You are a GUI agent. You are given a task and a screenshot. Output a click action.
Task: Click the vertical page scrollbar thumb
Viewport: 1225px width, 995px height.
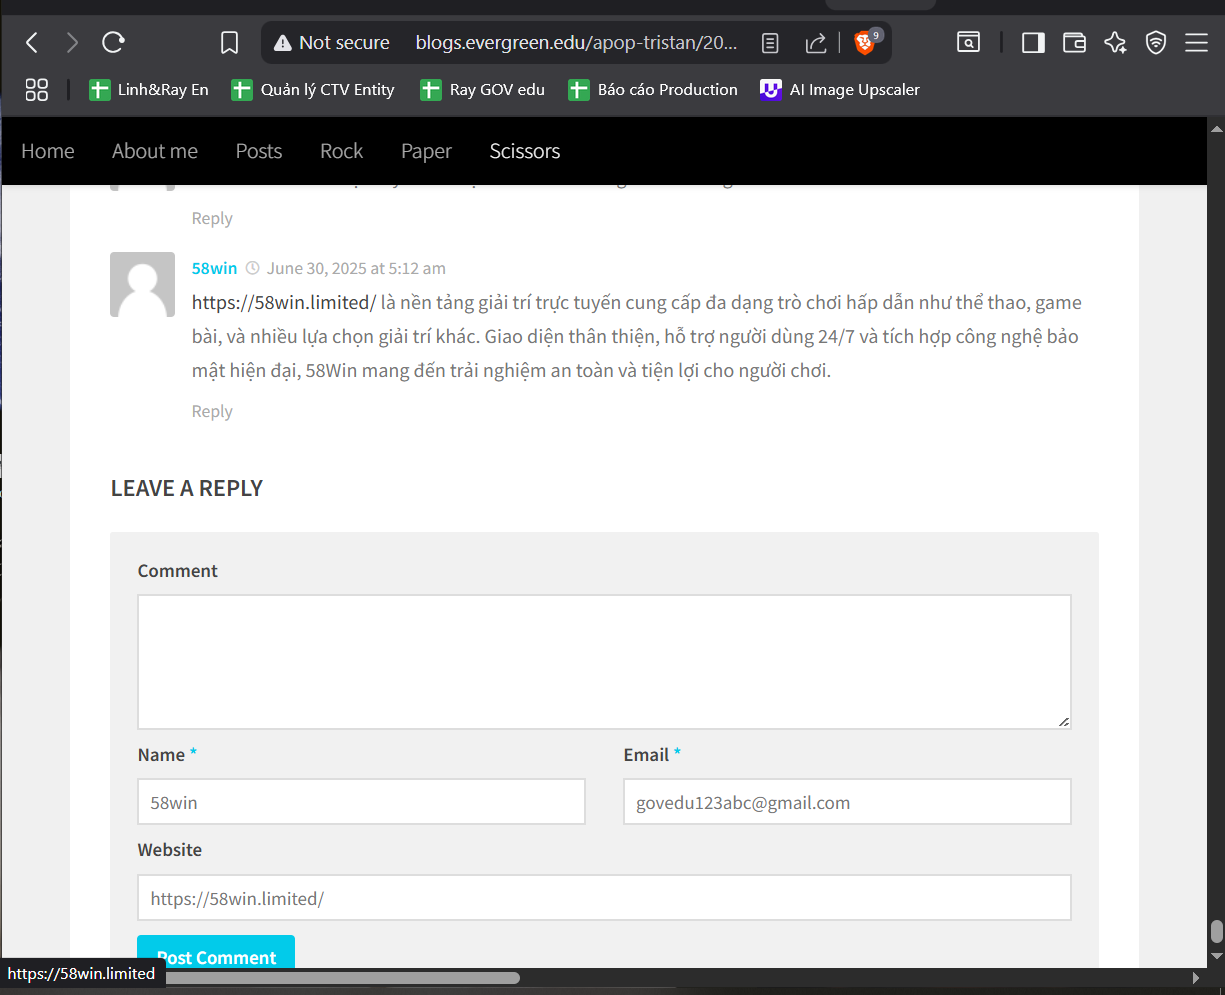[x=1216, y=931]
